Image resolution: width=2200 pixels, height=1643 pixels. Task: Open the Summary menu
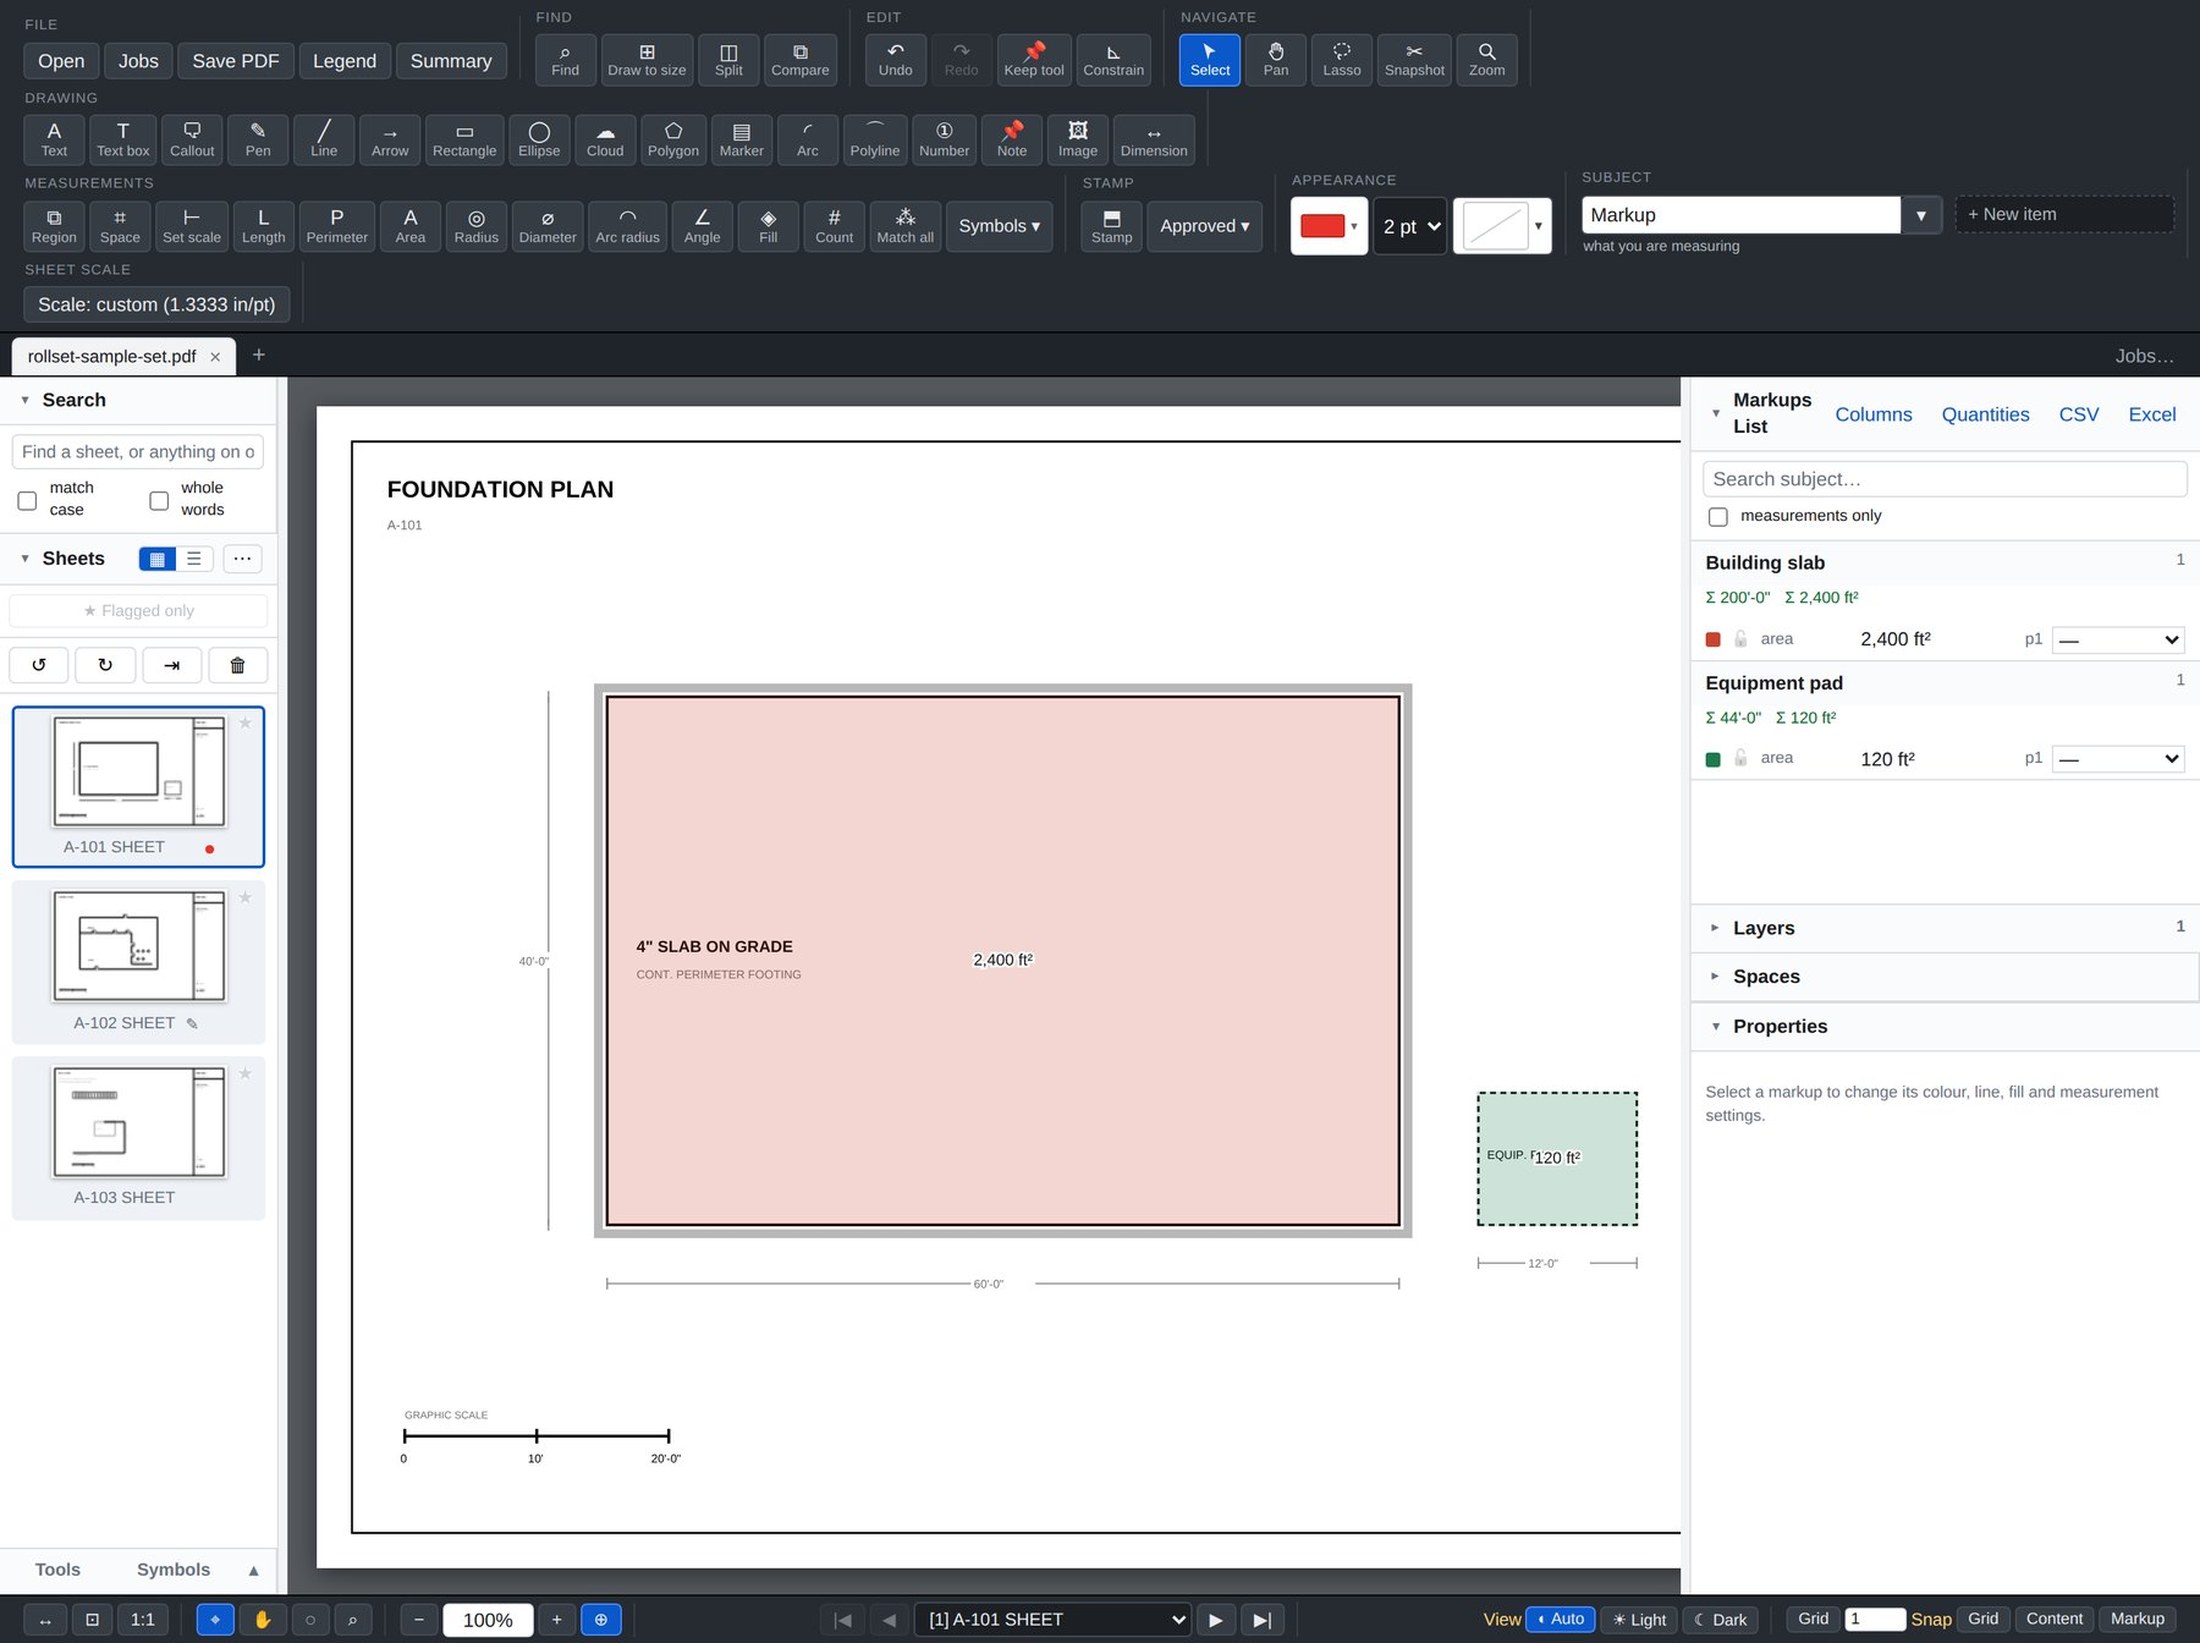click(451, 61)
